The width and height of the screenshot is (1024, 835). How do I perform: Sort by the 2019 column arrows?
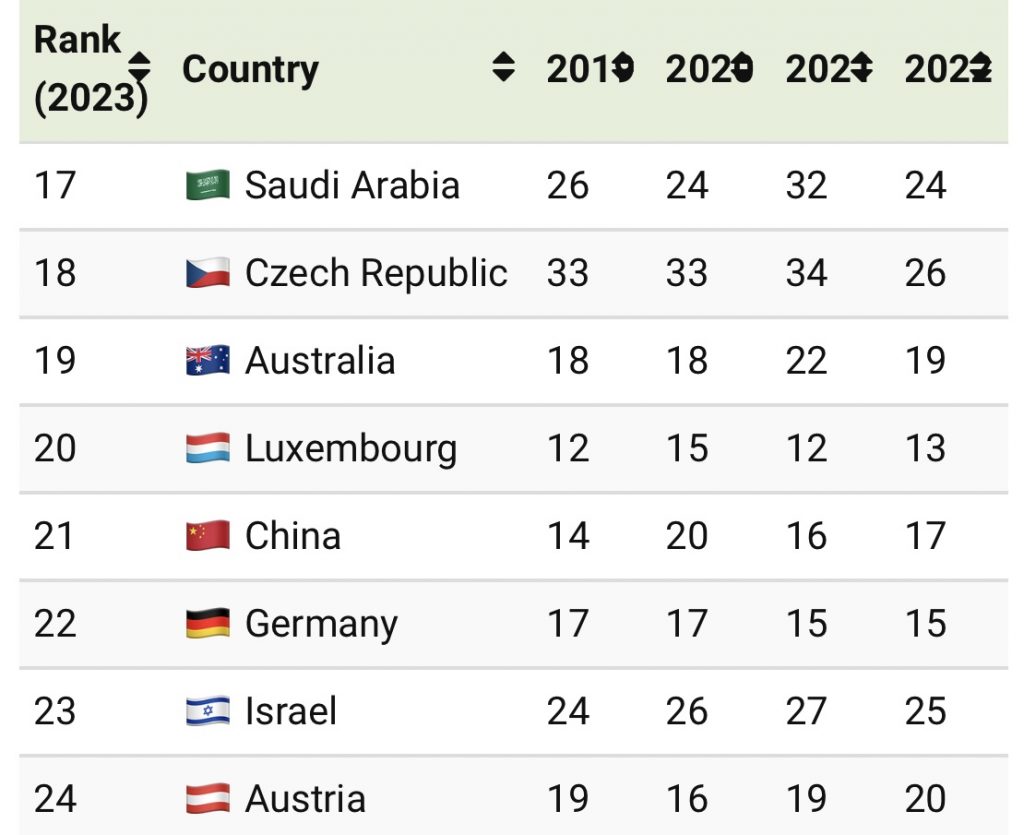click(623, 68)
